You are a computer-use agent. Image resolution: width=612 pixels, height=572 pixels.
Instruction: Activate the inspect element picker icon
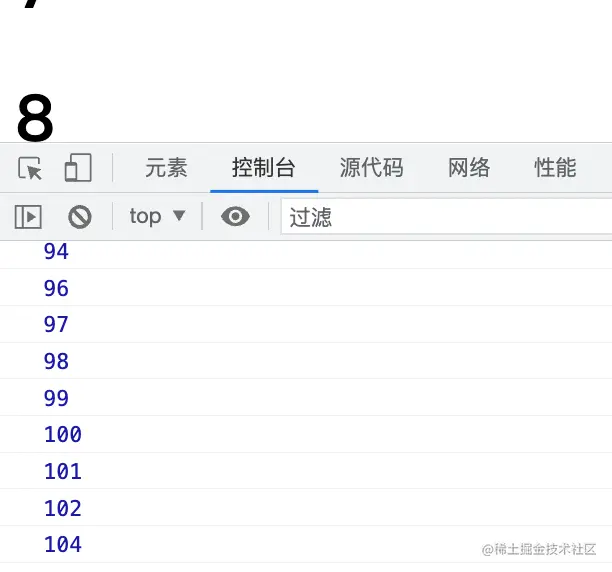(x=30, y=168)
